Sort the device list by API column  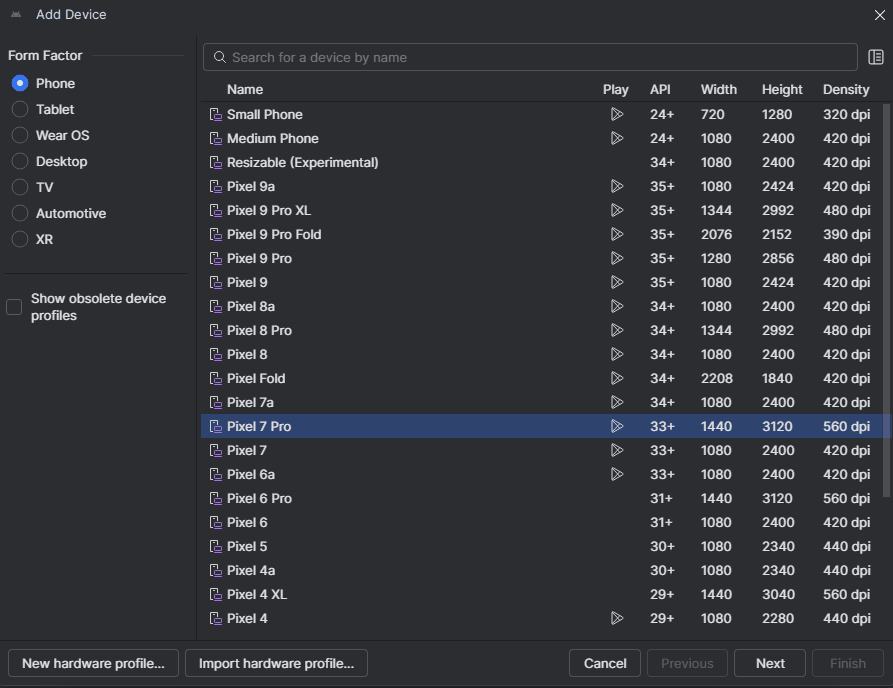[660, 89]
